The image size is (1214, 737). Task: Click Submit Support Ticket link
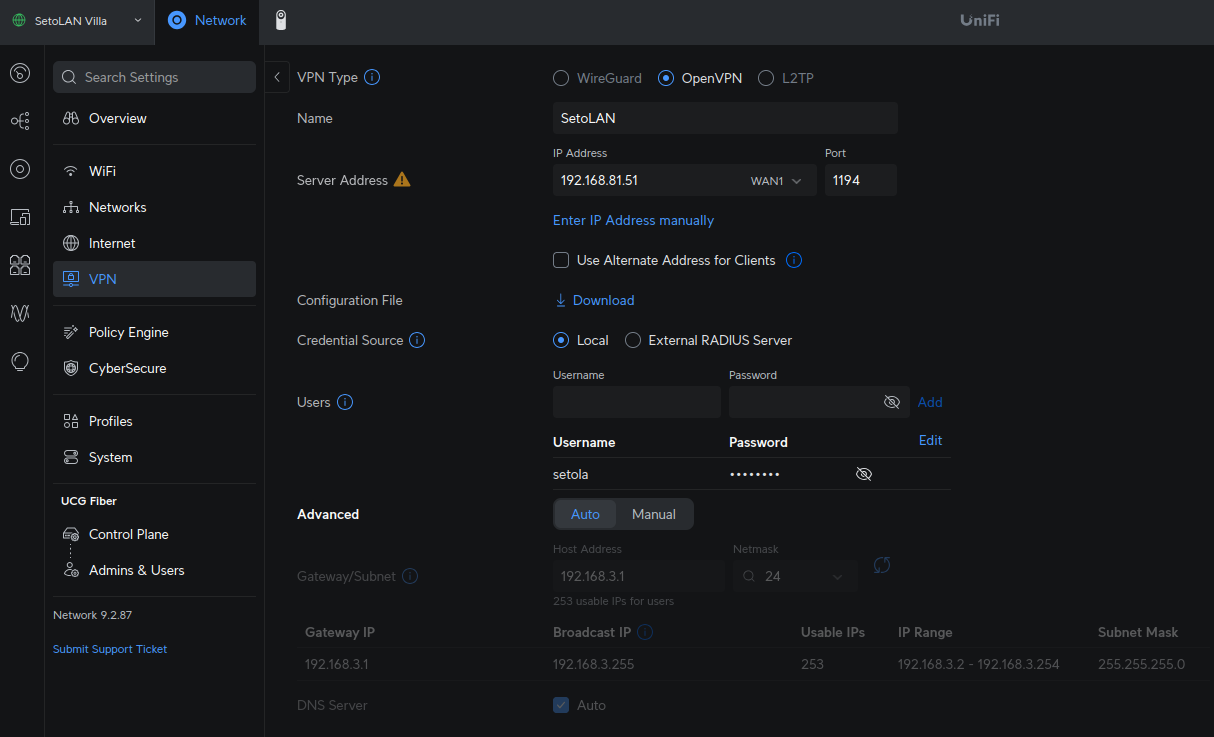[x=110, y=649]
